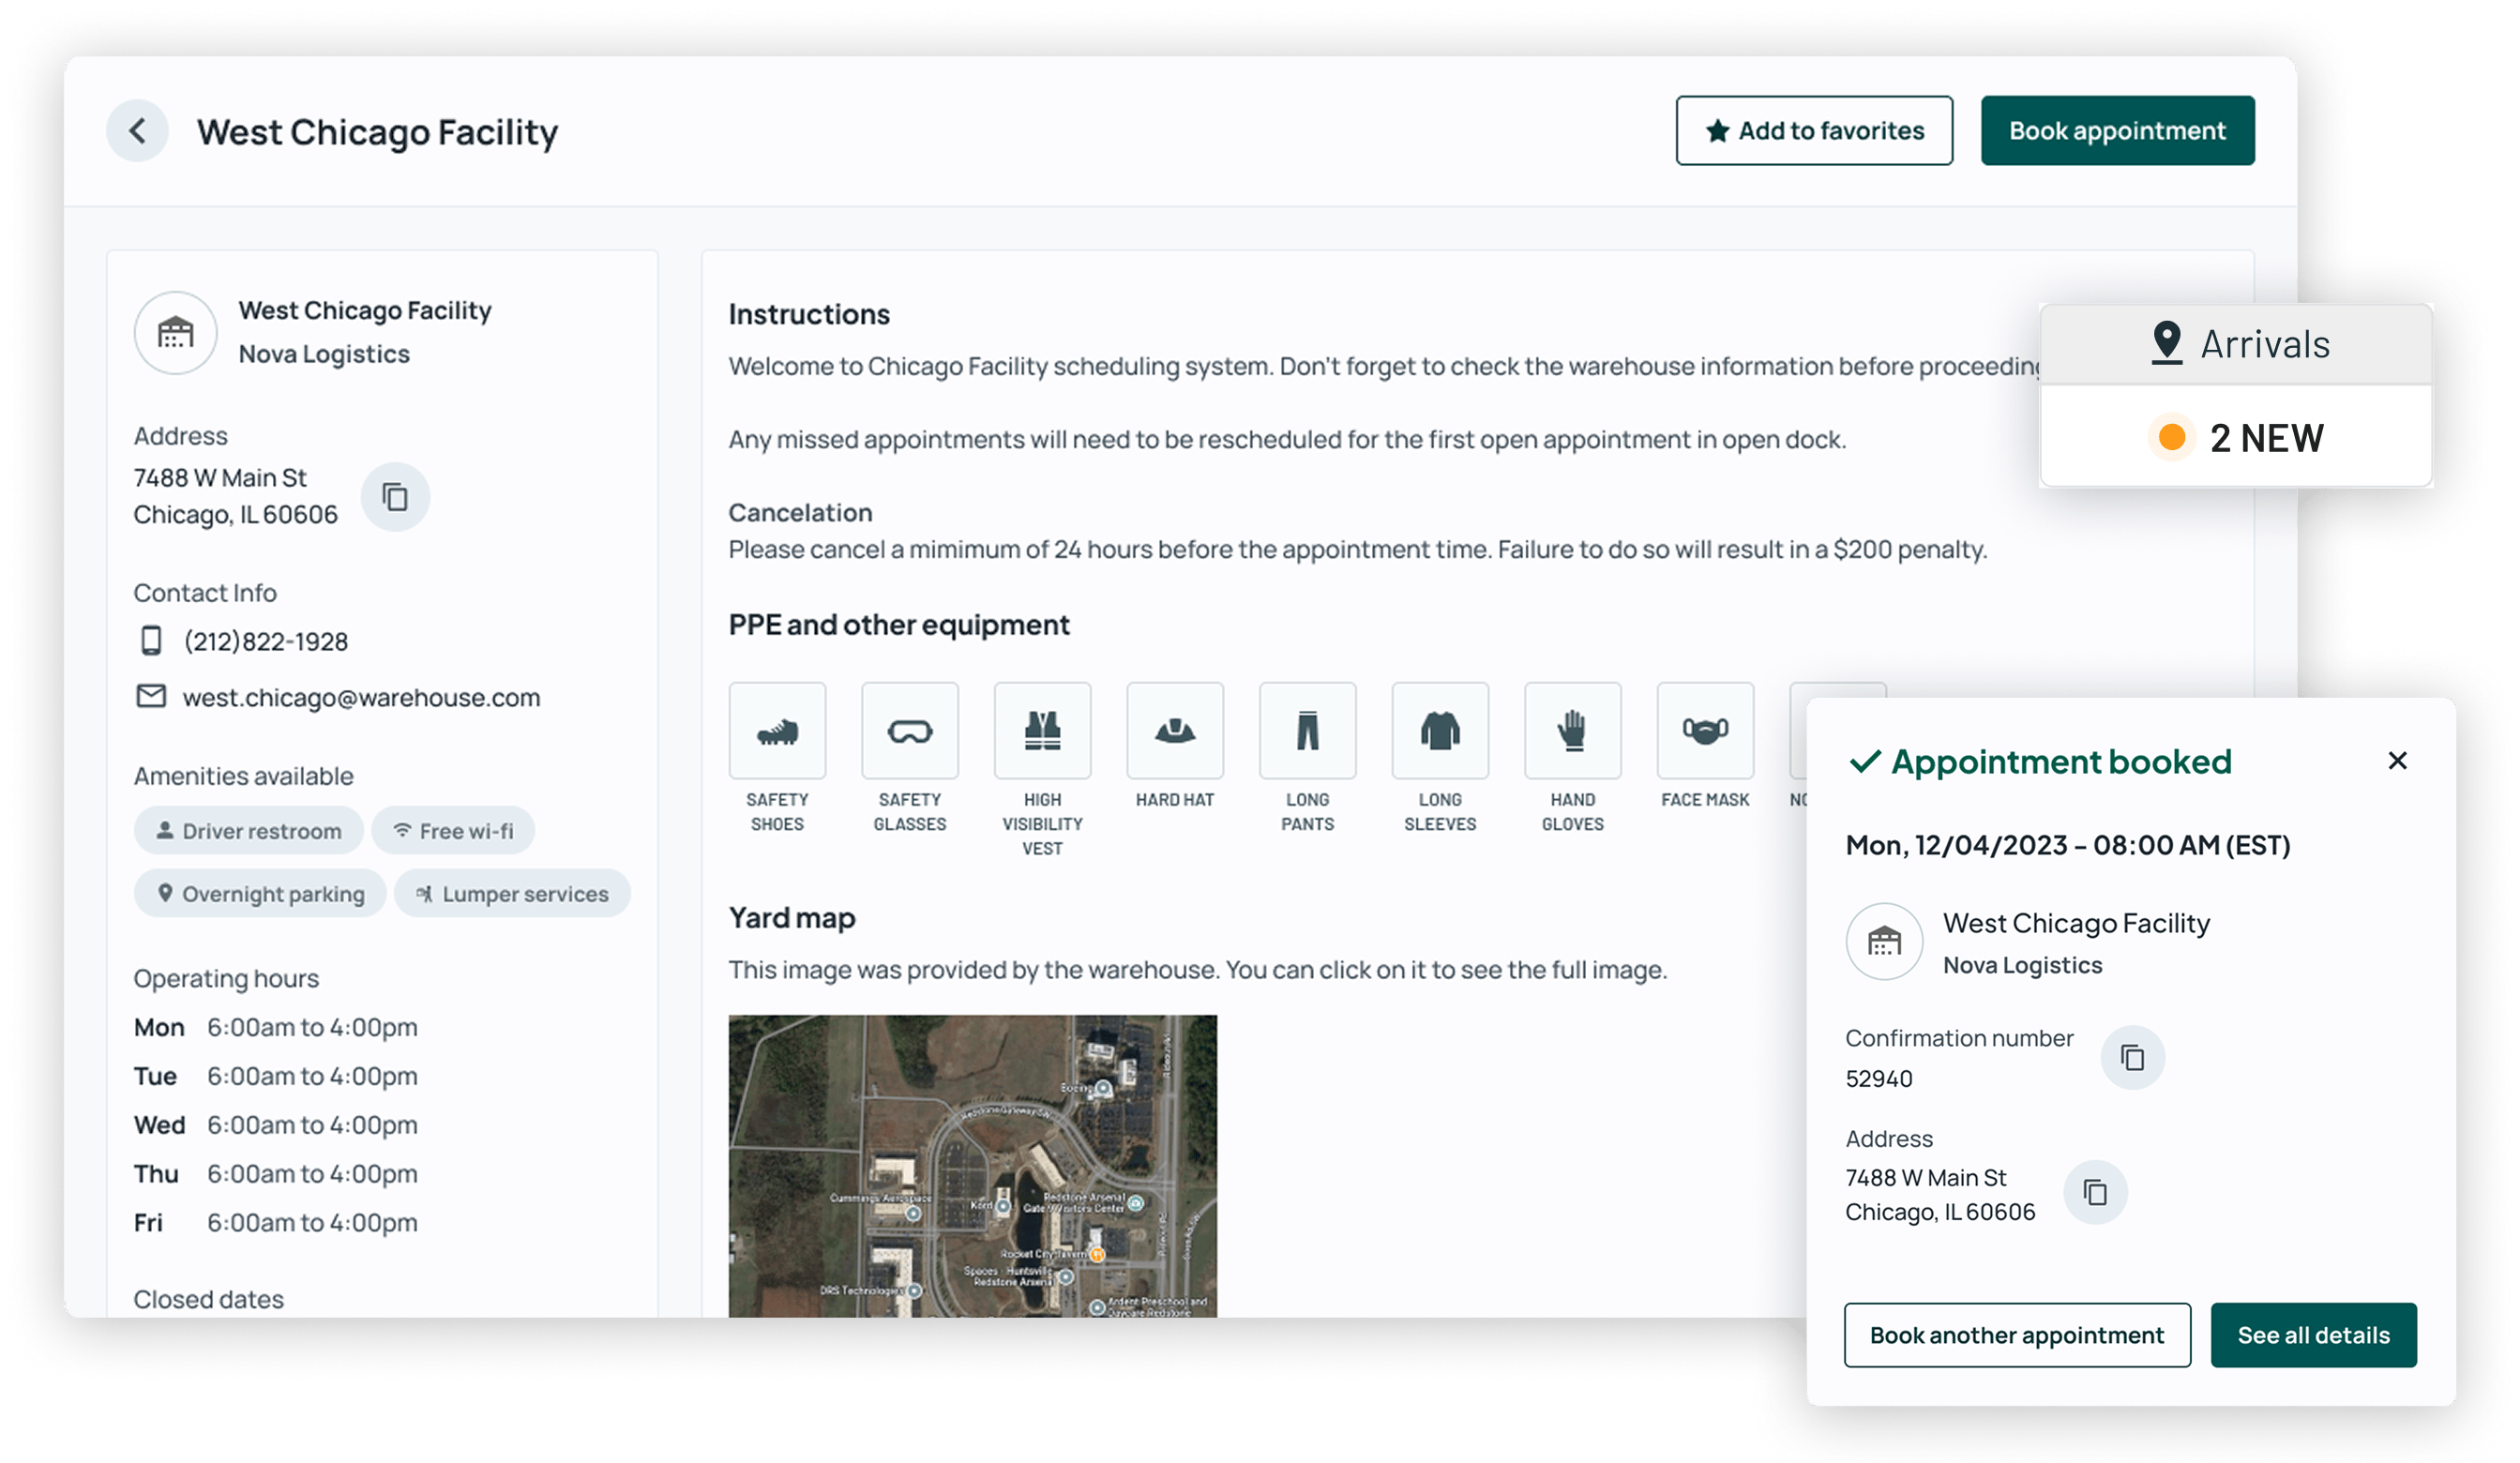
Task: Click the Hand Gloves PPE icon
Action: [1572, 731]
